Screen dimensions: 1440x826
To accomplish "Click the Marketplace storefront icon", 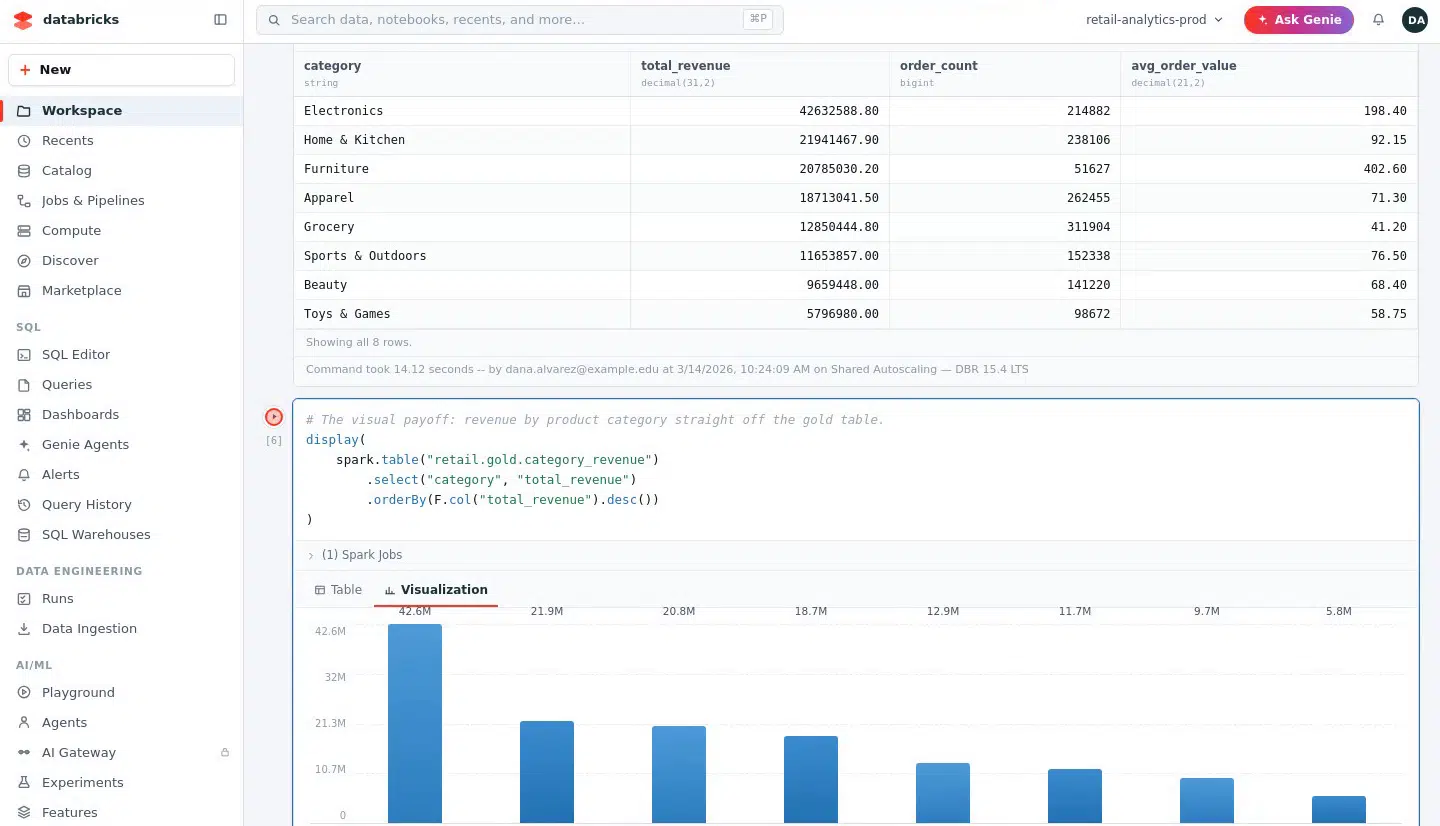I will click(24, 291).
